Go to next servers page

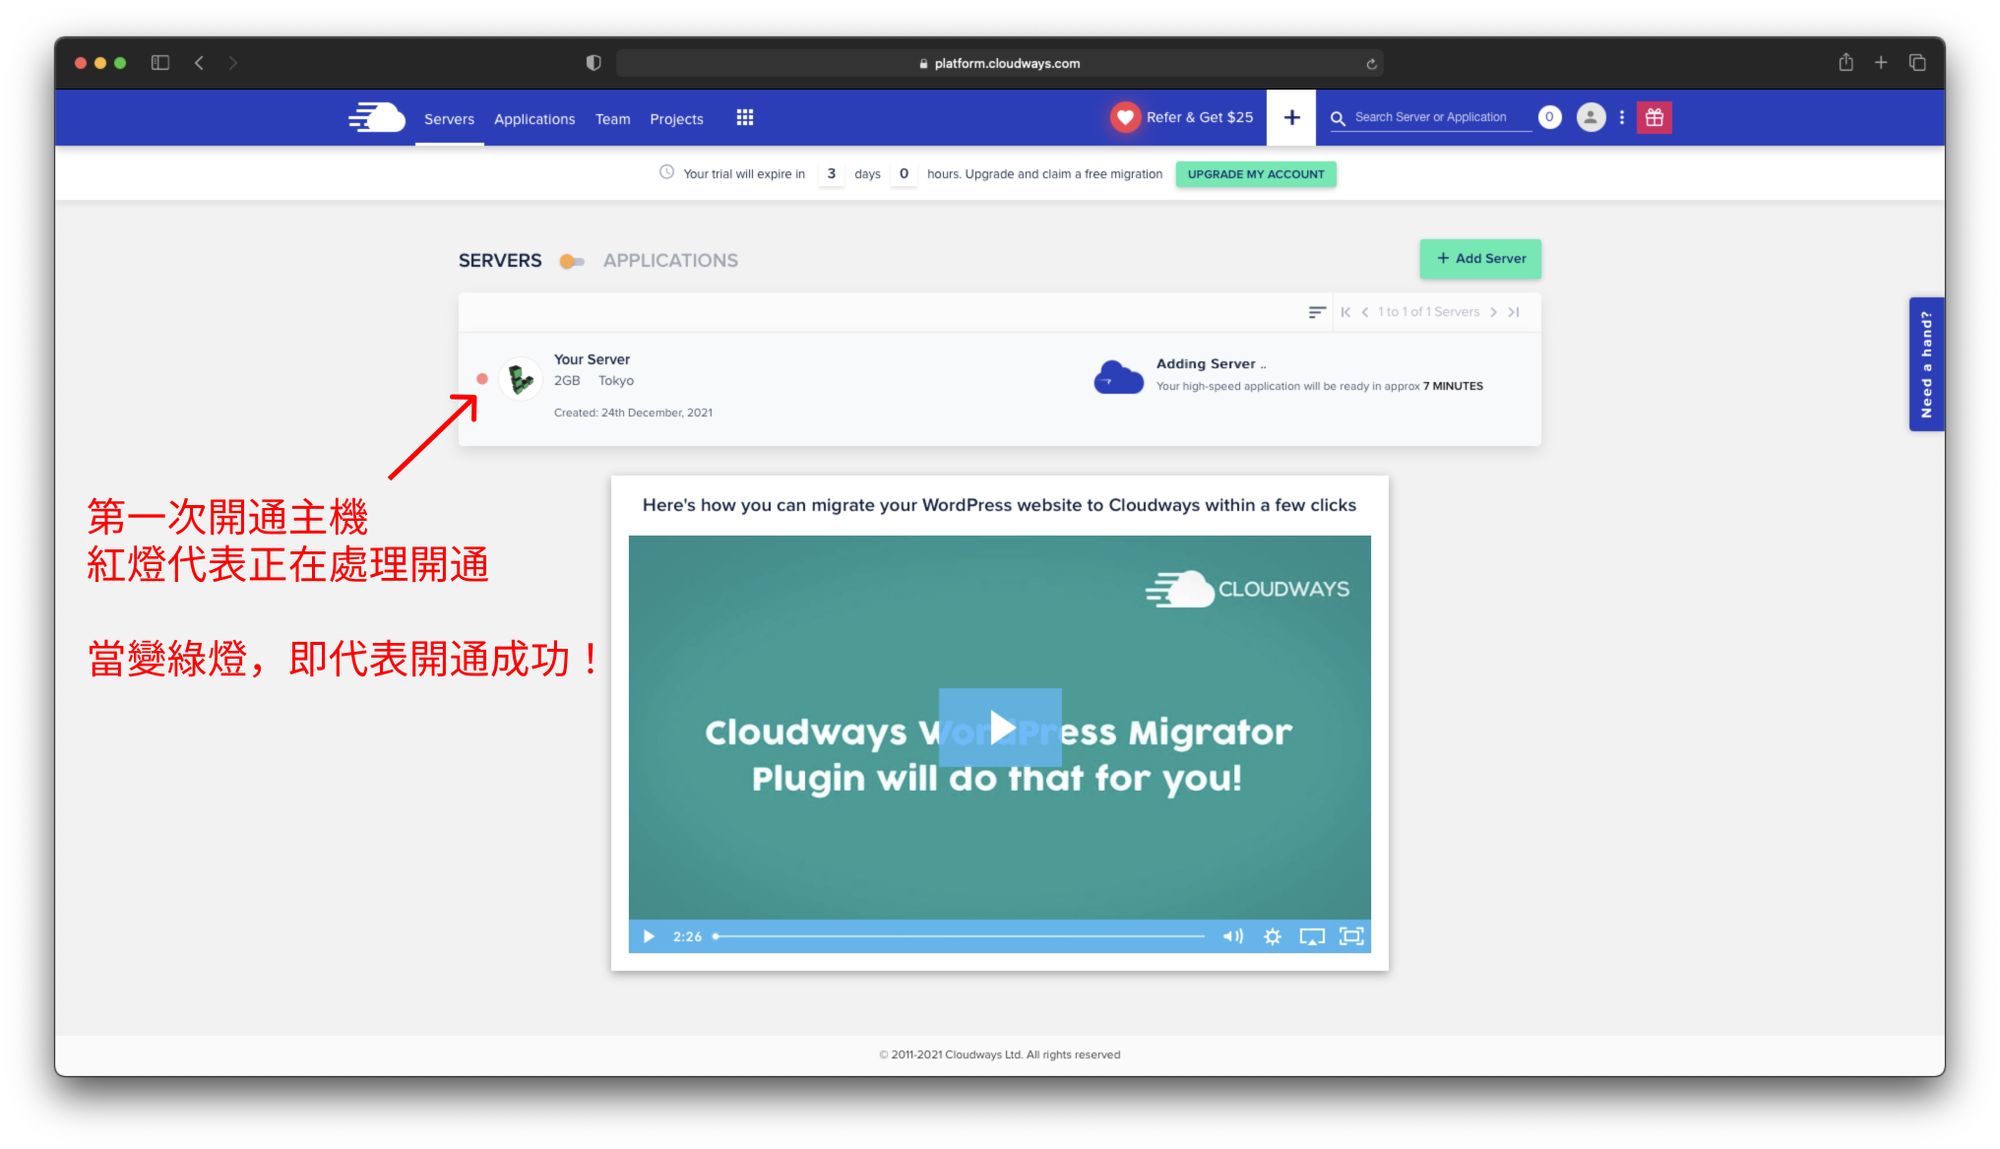[1494, 312]
